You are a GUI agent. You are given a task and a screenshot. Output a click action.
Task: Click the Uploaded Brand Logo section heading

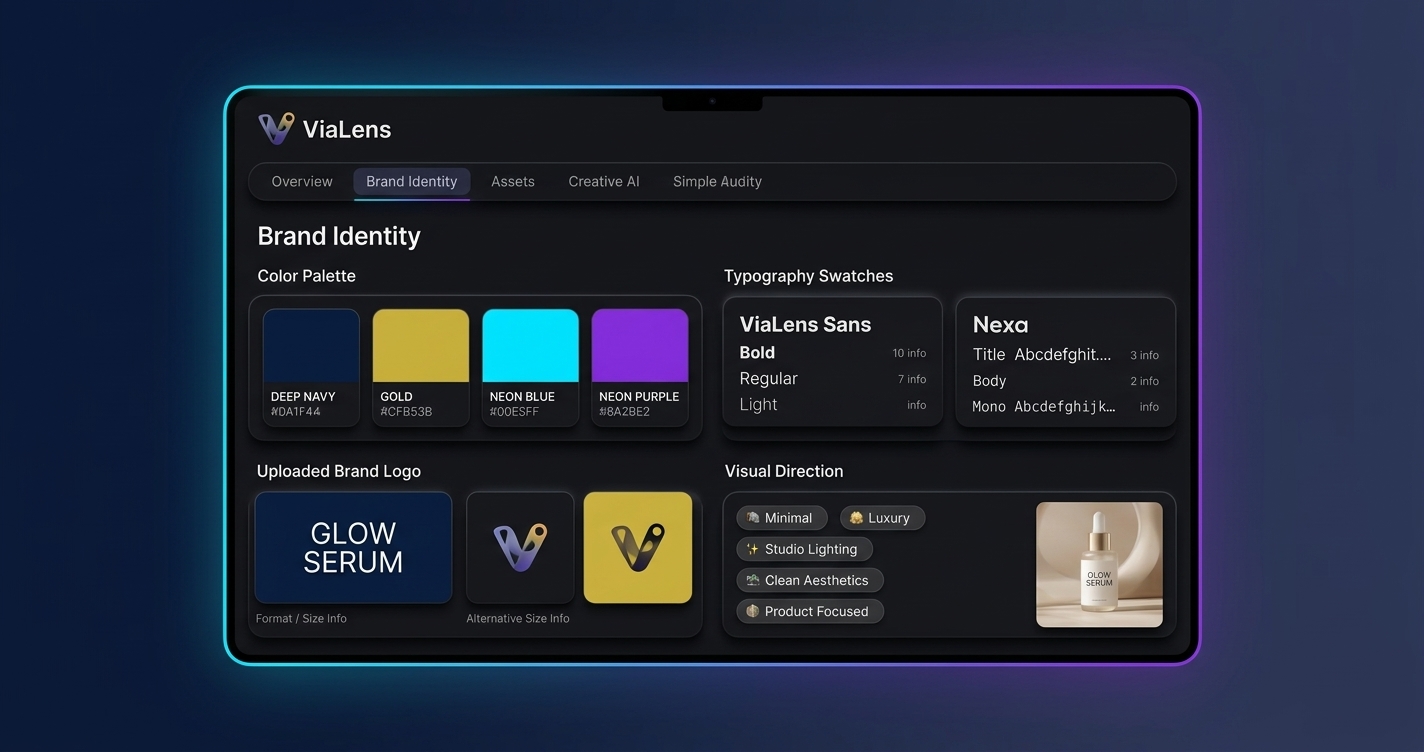coord(339,471)
